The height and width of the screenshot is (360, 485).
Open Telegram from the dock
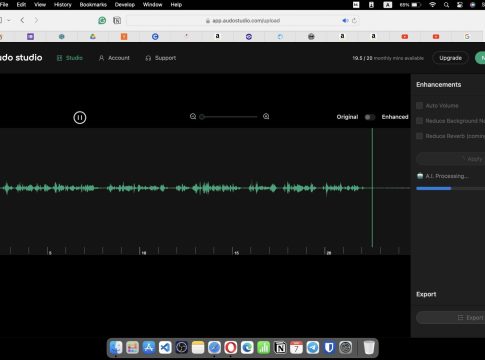(313, 348)
